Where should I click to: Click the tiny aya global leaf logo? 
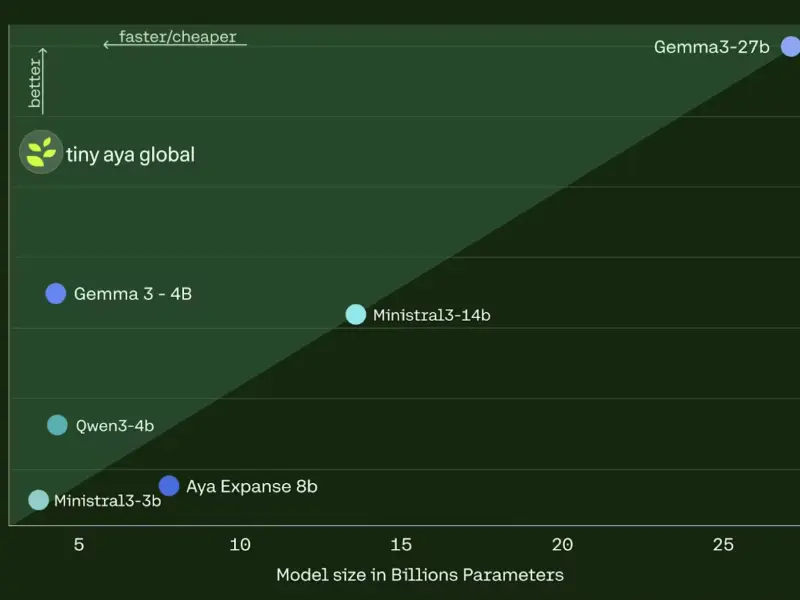pyautogui.click(x=41, y=152)
